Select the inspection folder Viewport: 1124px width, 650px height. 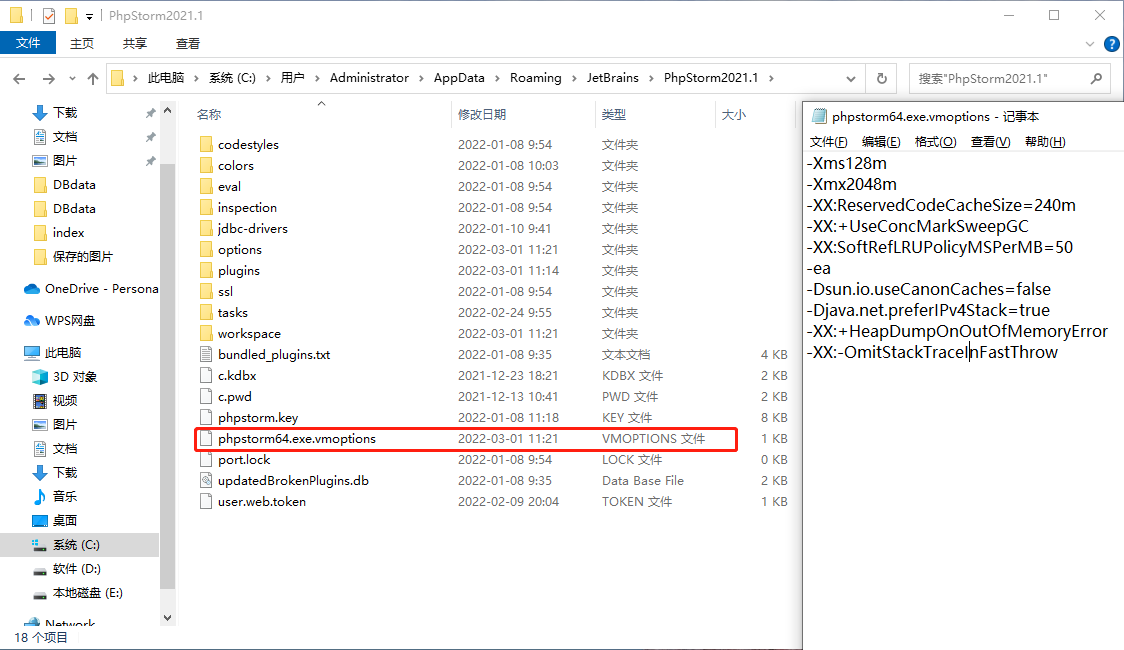[247, 208]
